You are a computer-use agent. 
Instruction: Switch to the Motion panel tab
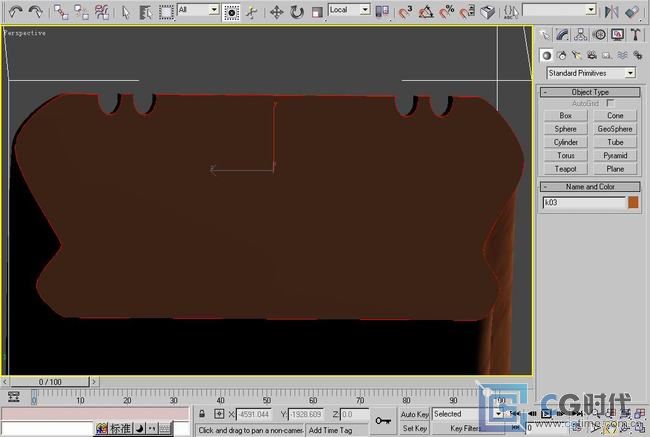point(599,35)
